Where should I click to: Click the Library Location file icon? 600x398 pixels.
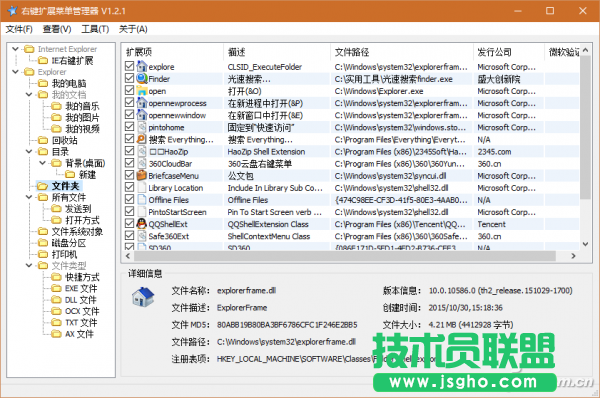coord(142,188)
